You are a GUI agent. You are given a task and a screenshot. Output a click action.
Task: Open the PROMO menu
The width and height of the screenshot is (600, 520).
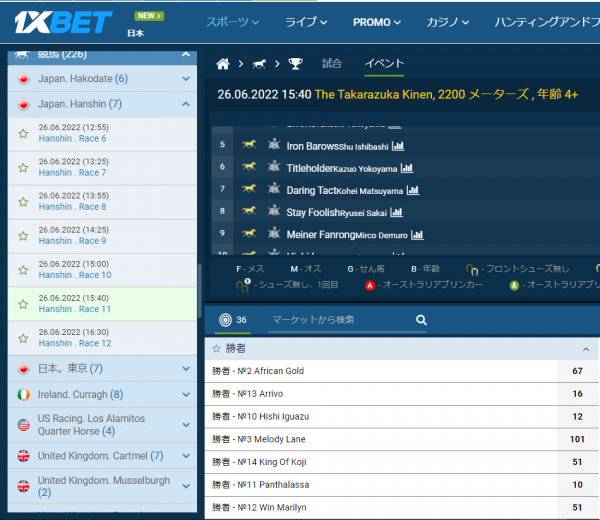tap(377, 23)
